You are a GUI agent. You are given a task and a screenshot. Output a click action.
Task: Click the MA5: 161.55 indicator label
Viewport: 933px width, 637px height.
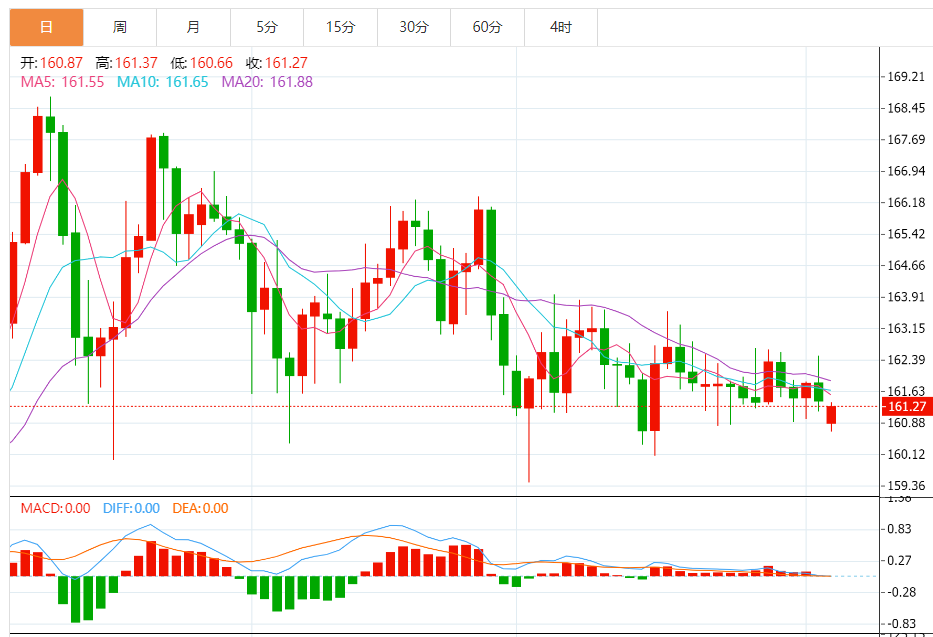pyautogui.click(x=62, y=82)
